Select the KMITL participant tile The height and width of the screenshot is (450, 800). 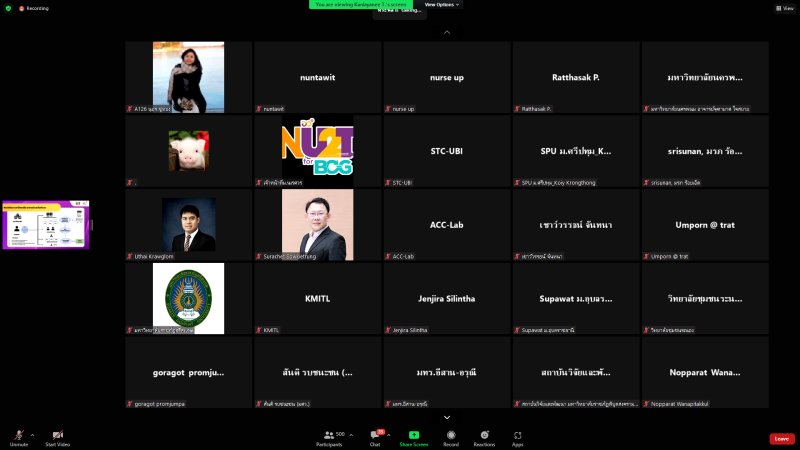coord(318,299)
